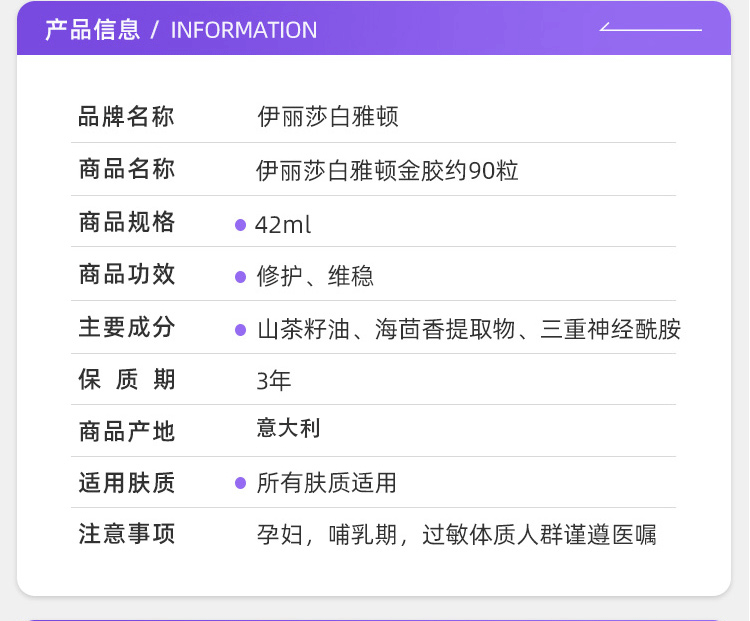750x621 pixels.
Task: Select the 适用肤质 label
Action: [126, 482]
